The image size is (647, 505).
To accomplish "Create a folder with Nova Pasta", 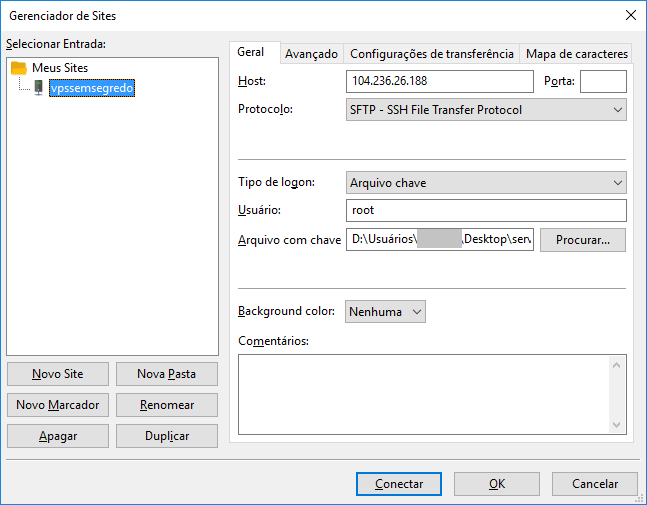I will 166,374.
